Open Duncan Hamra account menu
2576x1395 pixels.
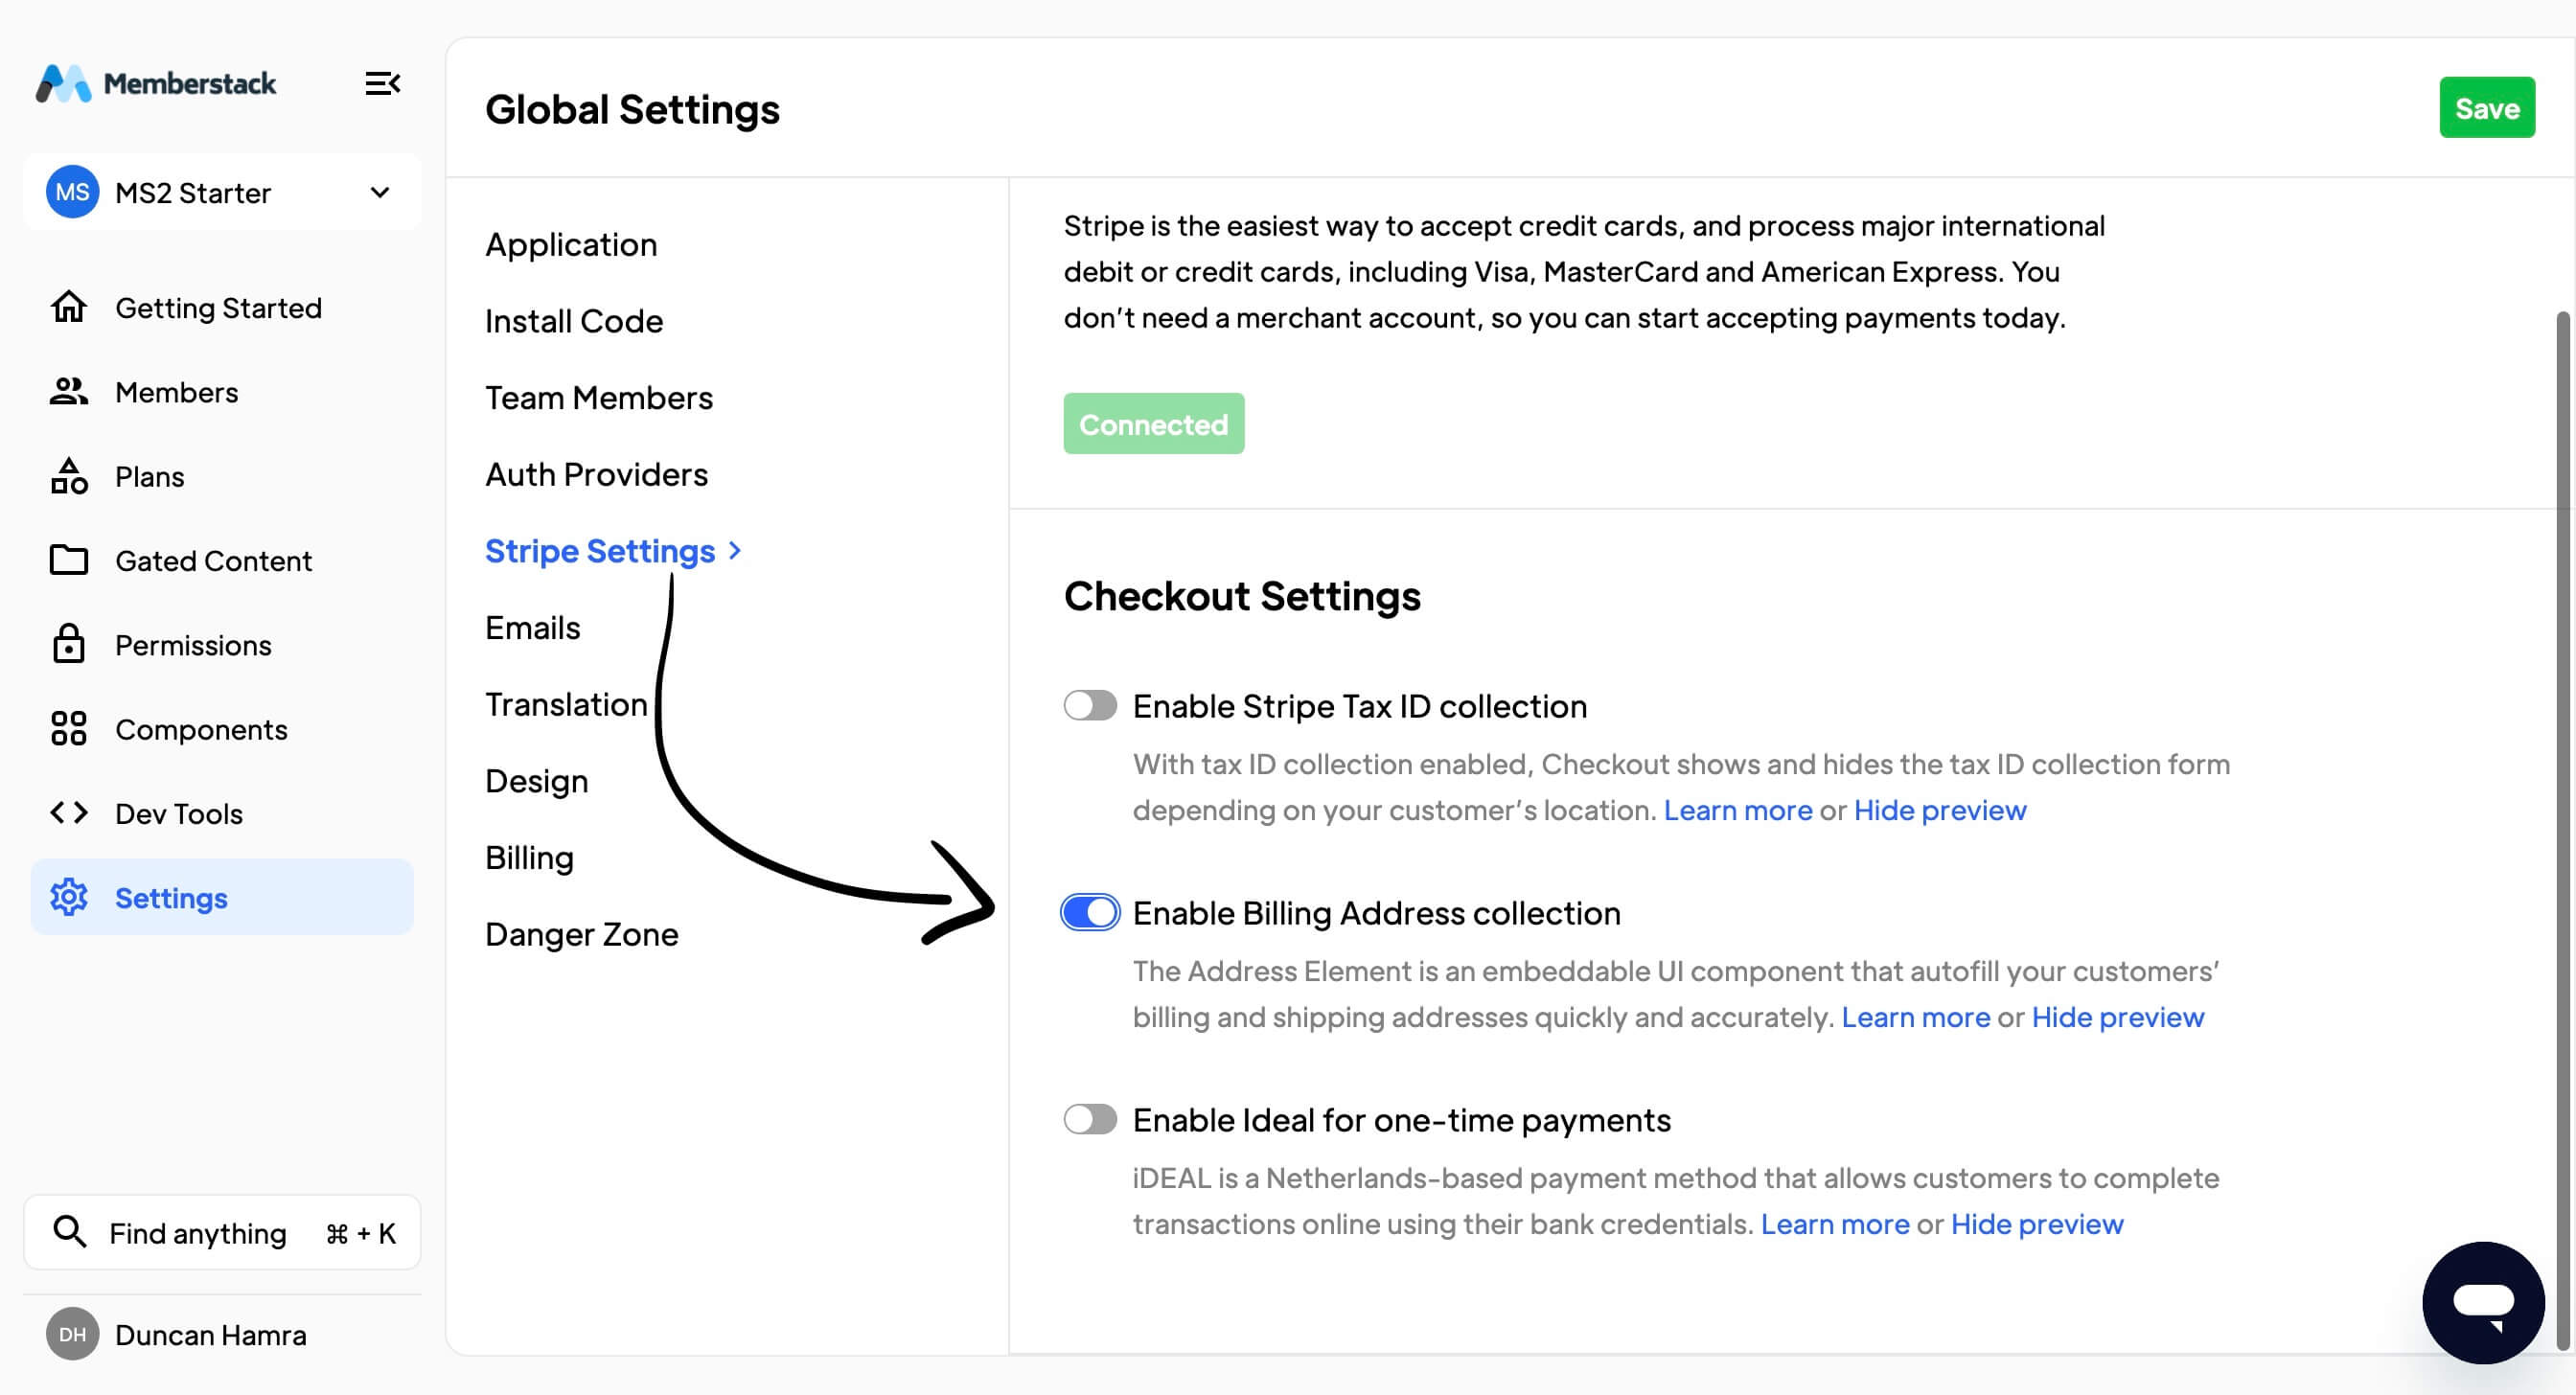(176, 1334)
